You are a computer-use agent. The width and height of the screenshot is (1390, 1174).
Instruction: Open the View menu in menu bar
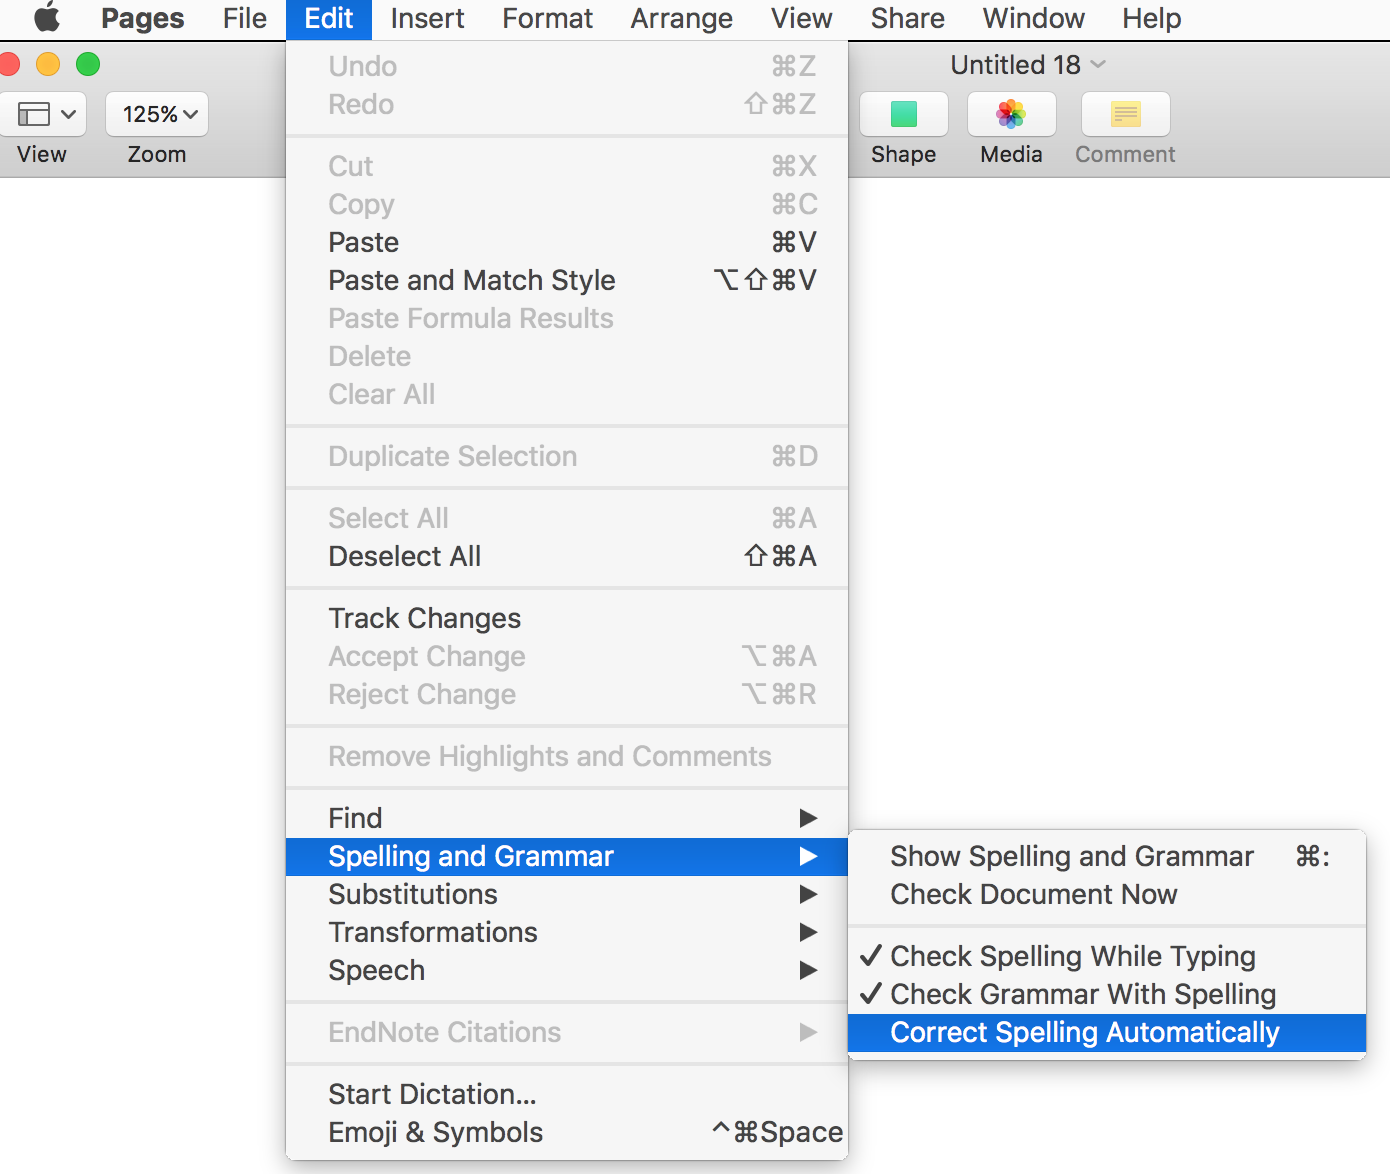802,18
